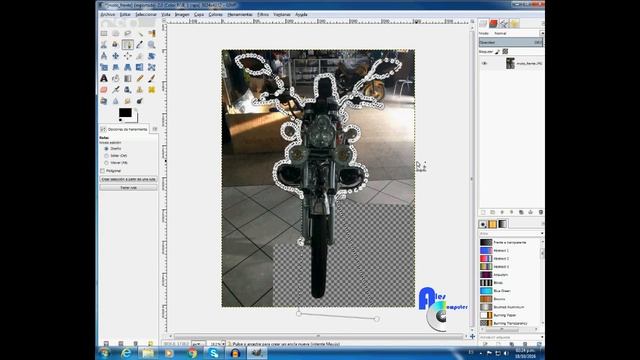640x360 pixels.
Task: Select the Dodge/Burn tool
Action: (x=140, y=100)
